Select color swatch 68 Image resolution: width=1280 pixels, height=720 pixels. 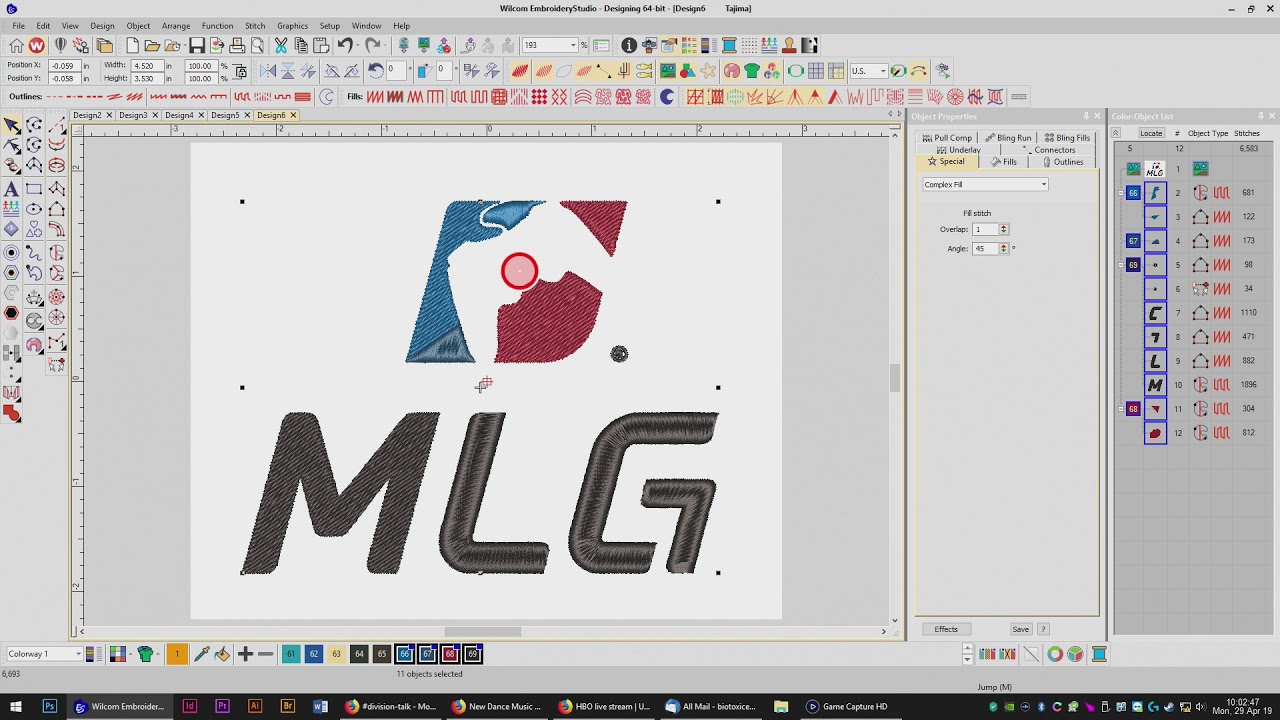click(x=450, y=654)
